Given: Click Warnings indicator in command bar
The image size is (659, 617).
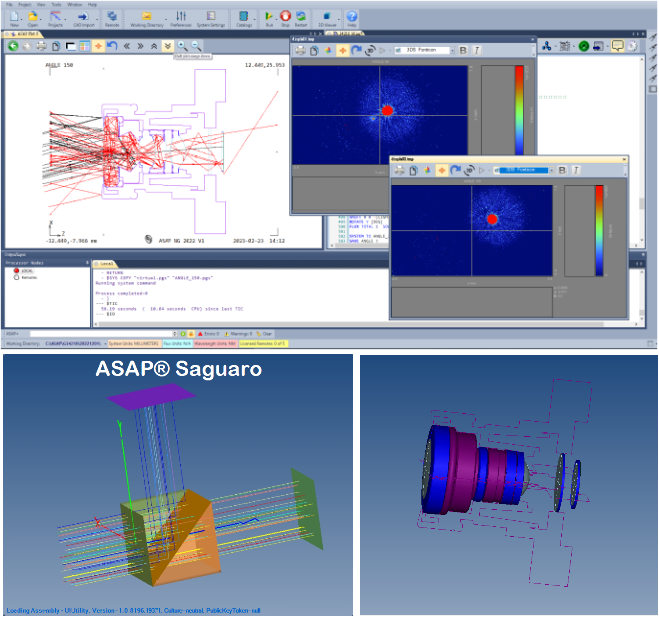Looking at the screenshot, I should (x=238, y=334).
